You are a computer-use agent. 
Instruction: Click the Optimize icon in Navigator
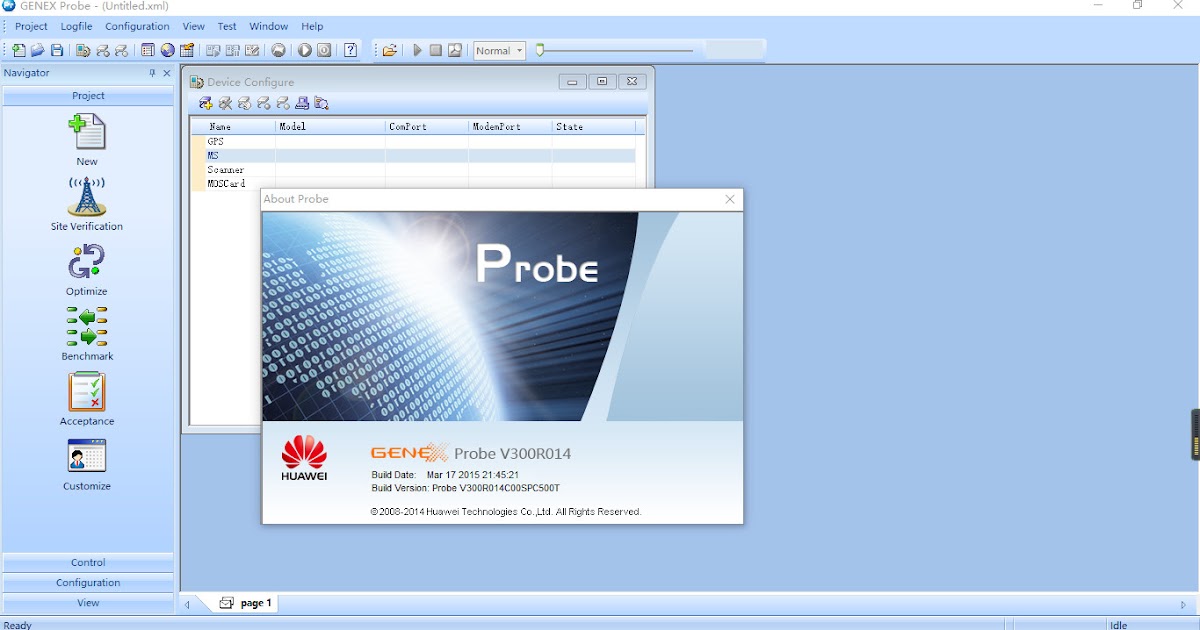coord(87,262)
